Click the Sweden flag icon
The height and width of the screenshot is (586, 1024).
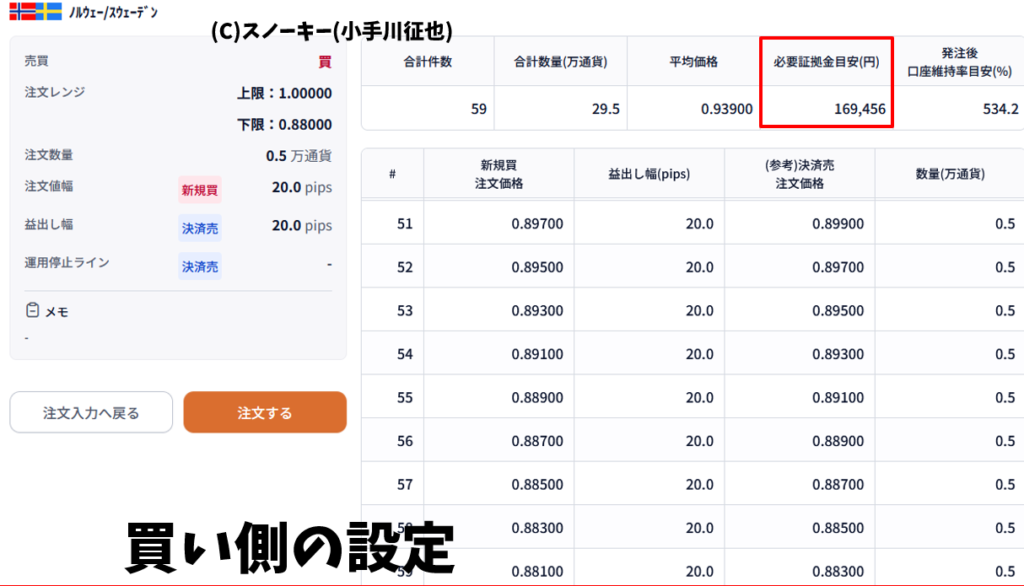point(49,12)
